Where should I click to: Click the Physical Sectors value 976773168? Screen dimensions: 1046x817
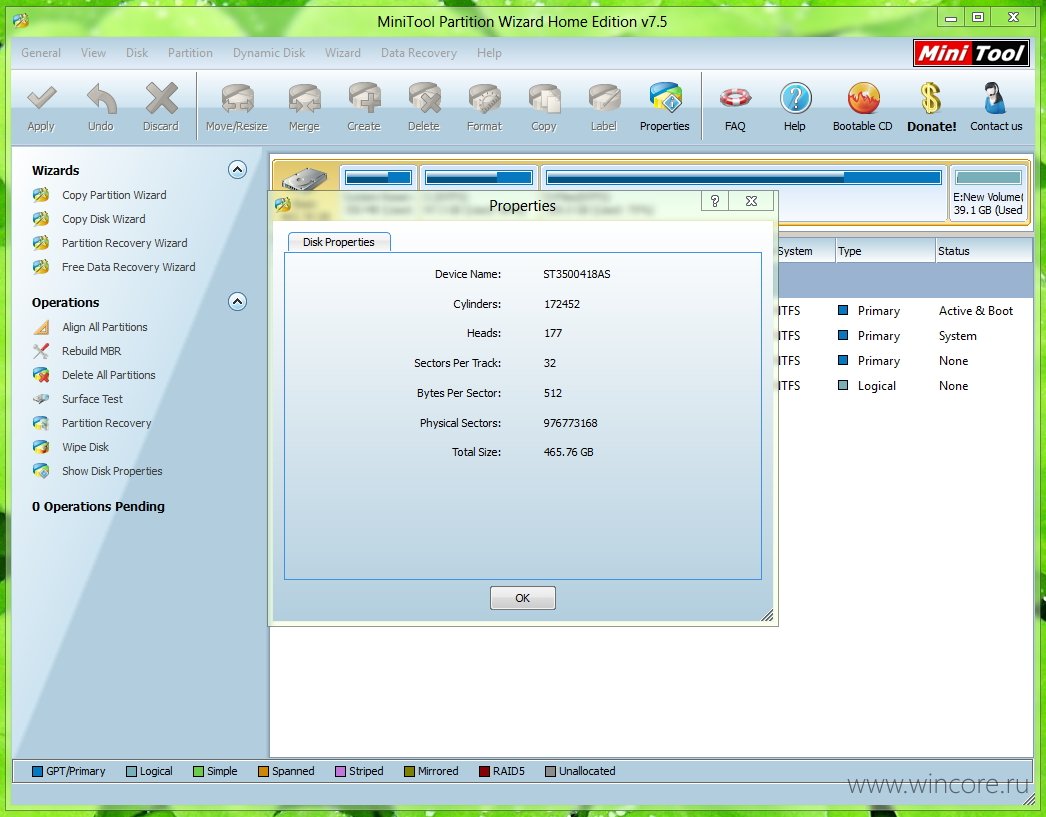pos(570,423)
